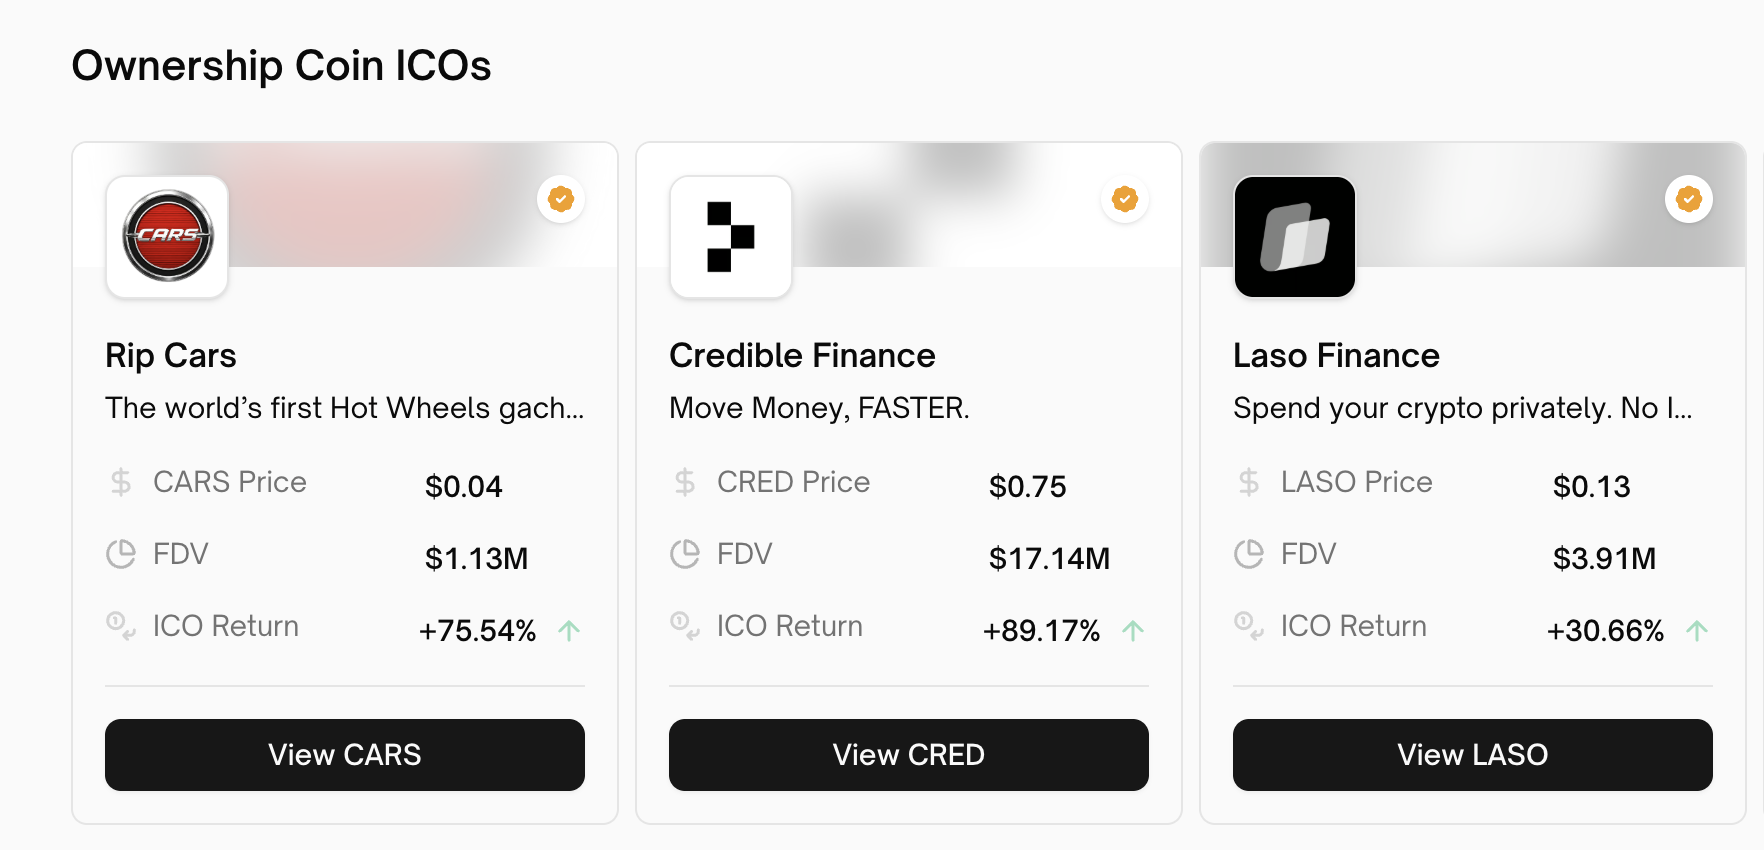Click the pie chart icon beside LASO FDV
Screen dimensions: 1764x850
coord(1249,554)
